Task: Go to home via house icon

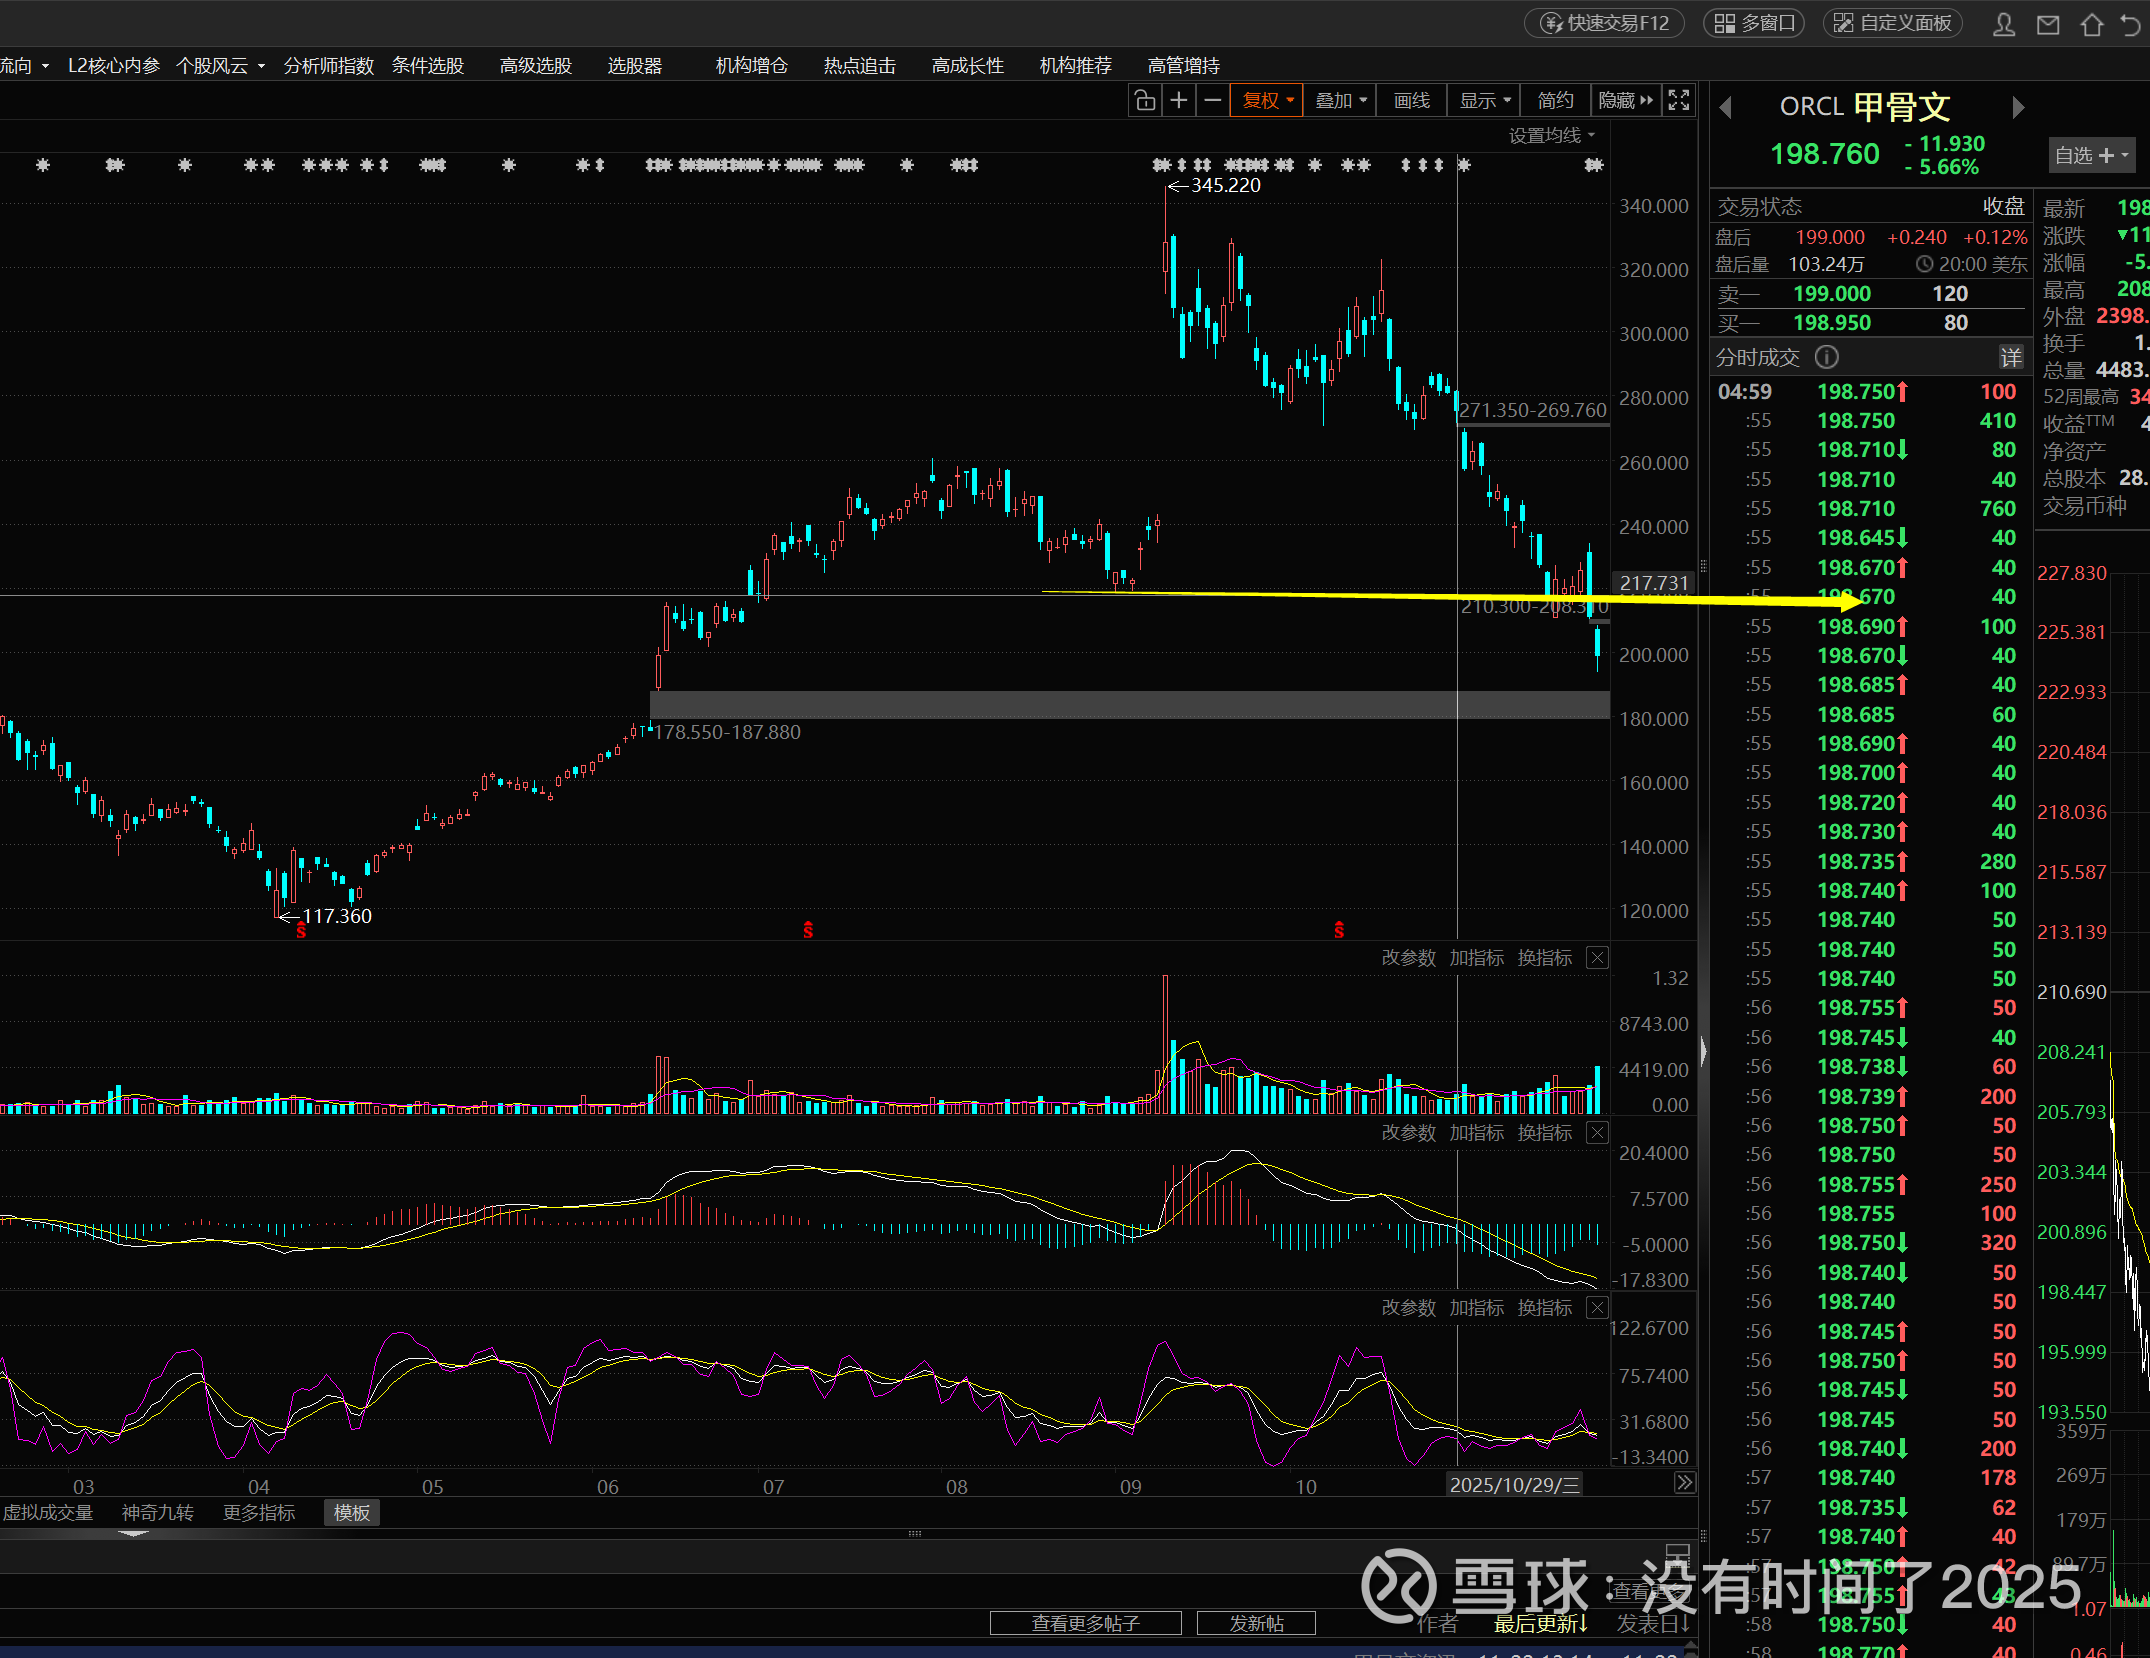Action: 2091,24
